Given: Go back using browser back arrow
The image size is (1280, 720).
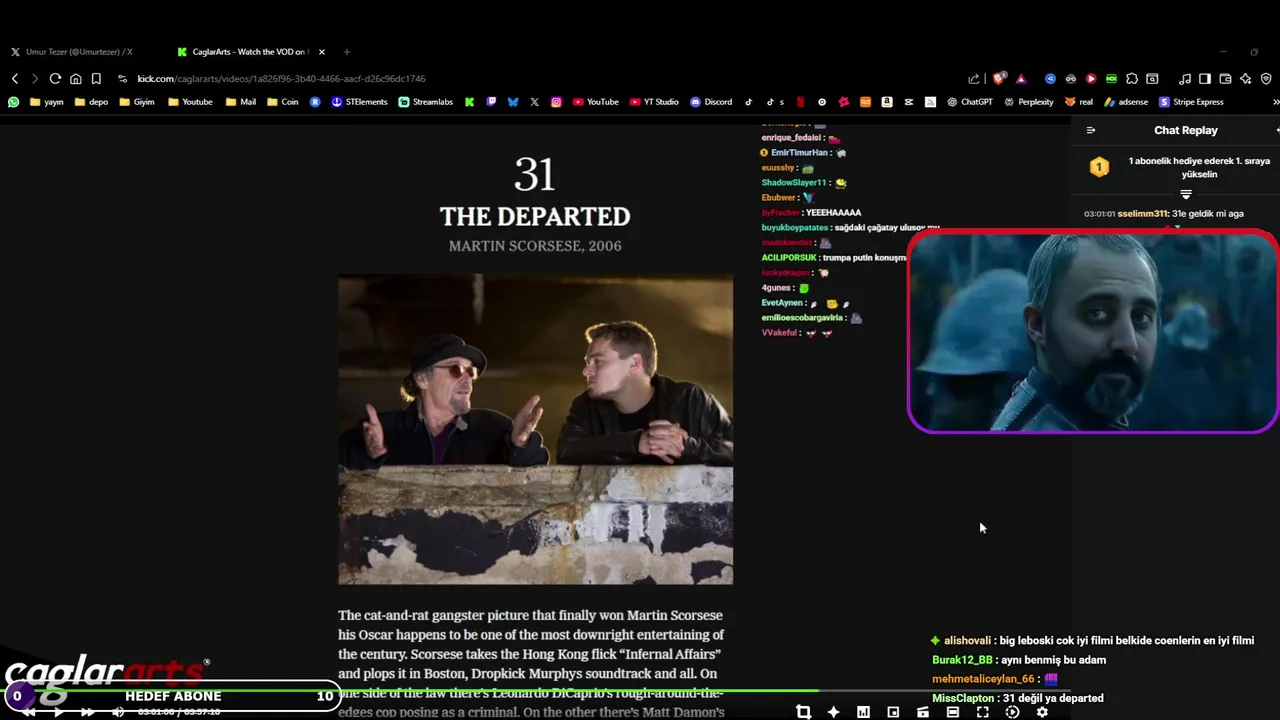Looking at the screenshot, I should [15, 79].
